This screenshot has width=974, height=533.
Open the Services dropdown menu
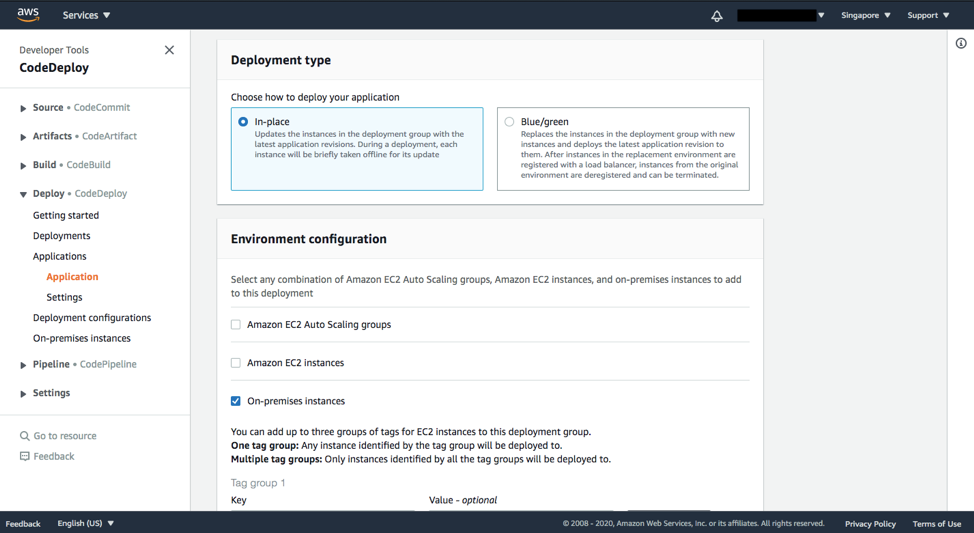pos(86,15)
